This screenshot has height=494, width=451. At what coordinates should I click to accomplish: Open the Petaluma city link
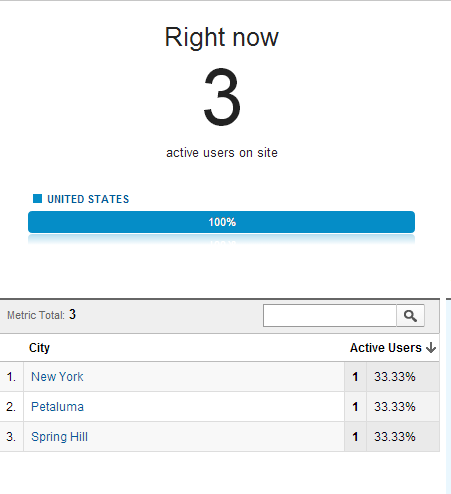57,407
